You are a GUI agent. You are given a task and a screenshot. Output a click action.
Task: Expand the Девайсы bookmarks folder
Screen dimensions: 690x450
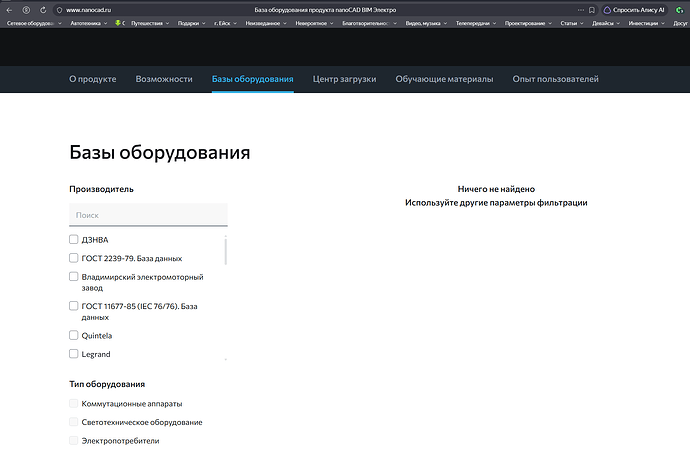click(606, 23)
